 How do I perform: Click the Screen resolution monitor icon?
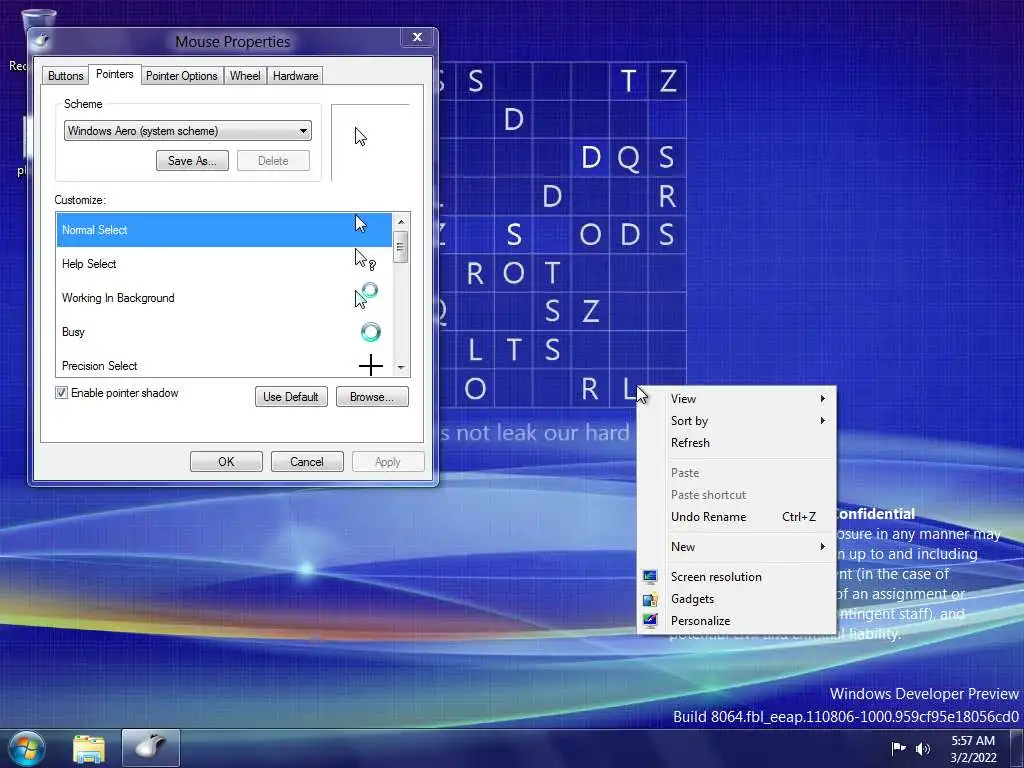click(650, 577)
